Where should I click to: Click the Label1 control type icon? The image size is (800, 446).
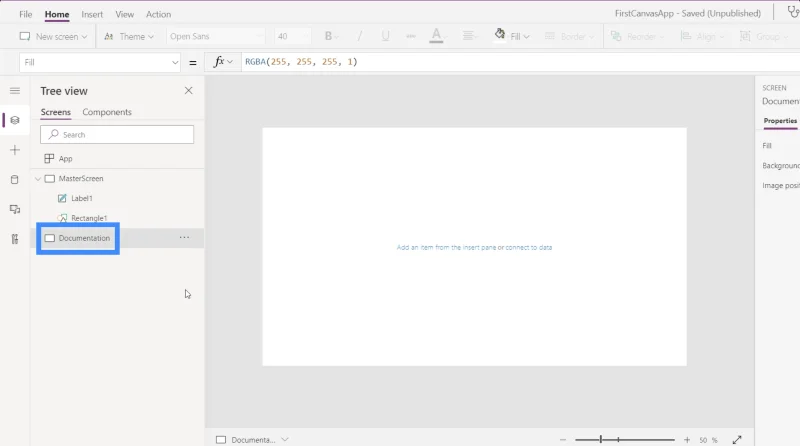pos(62,198)
